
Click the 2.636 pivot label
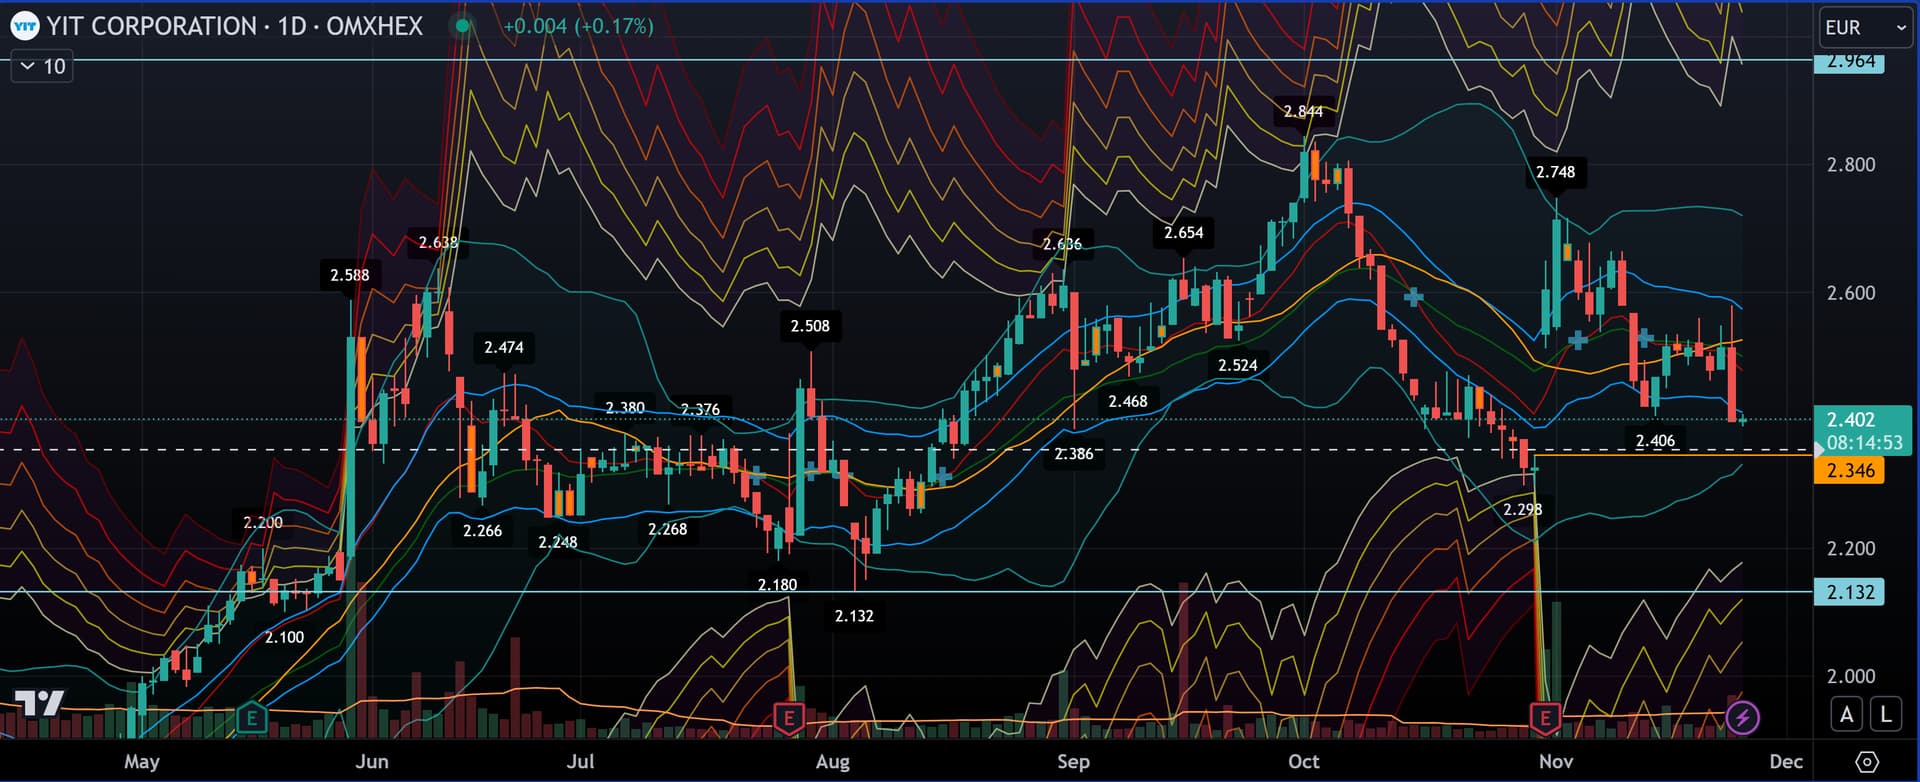tap(1062, 243)
